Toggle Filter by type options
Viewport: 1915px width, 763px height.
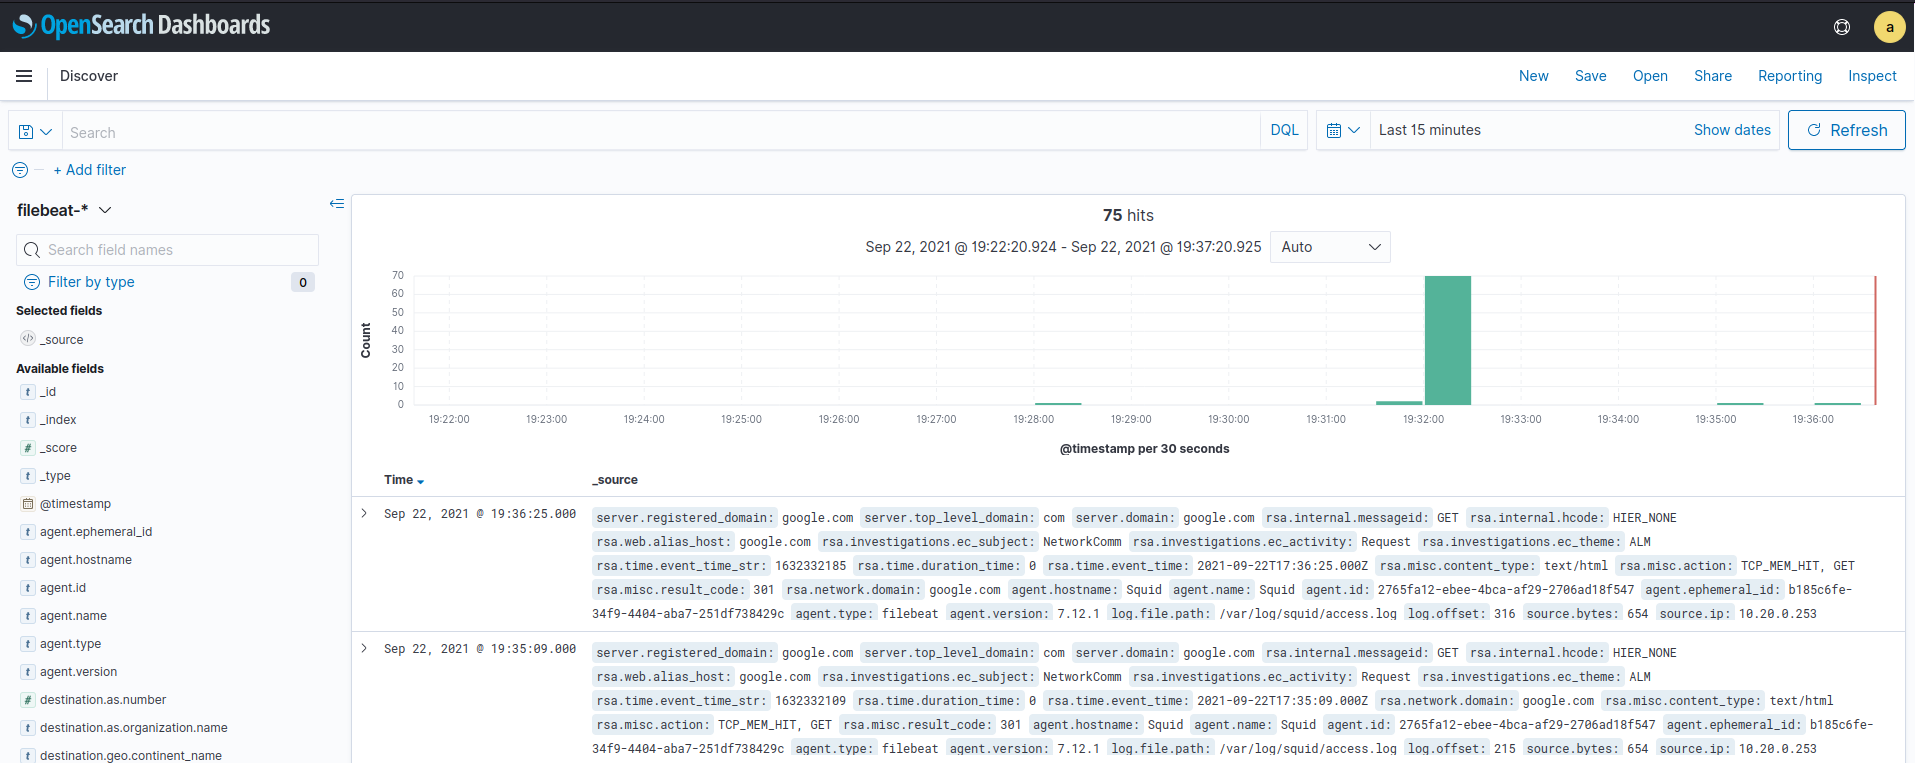pyautogui.click(x=91, y=282)
